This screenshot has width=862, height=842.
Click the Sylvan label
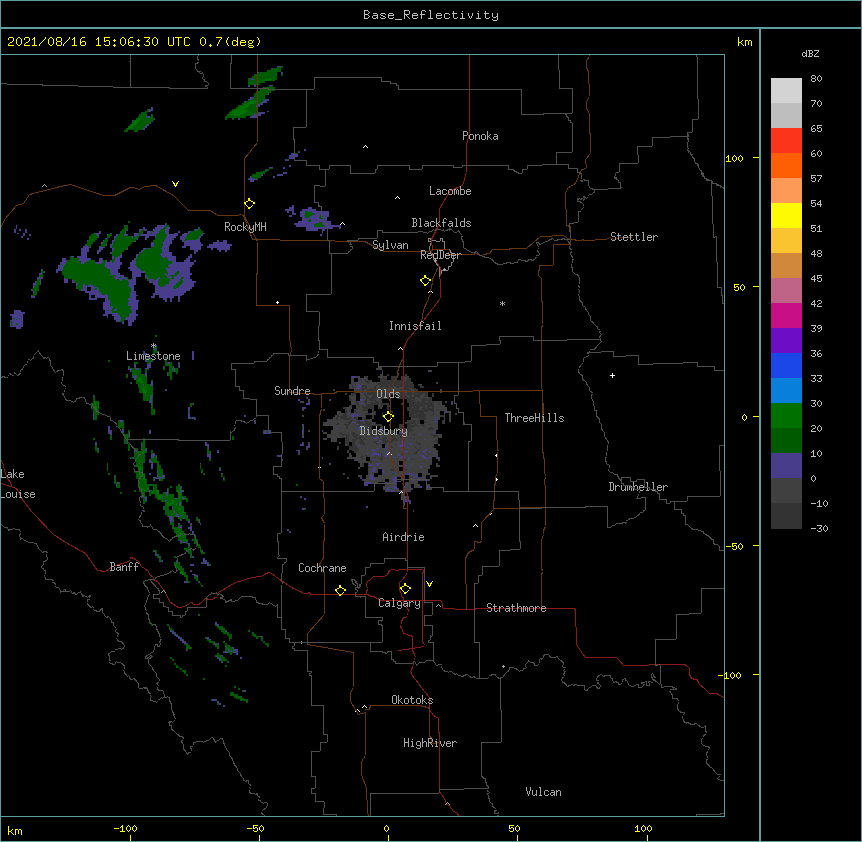click(x=390, y=245)
